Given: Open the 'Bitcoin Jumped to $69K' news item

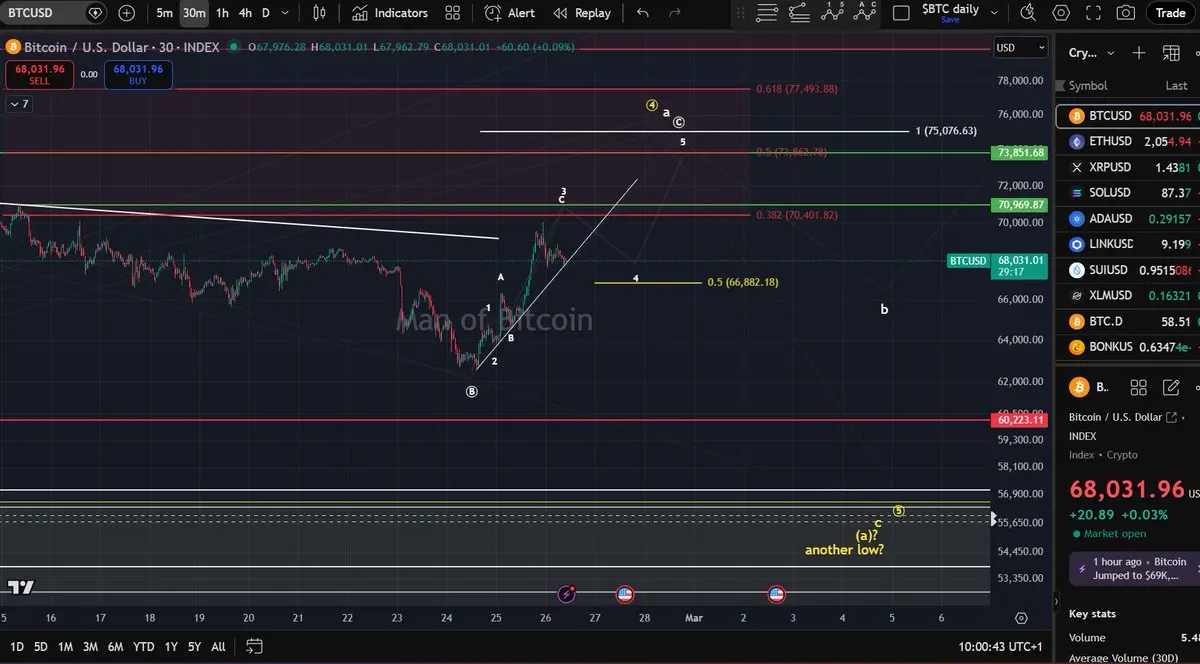Looking at the screenshot, I should click(1135, 568).
